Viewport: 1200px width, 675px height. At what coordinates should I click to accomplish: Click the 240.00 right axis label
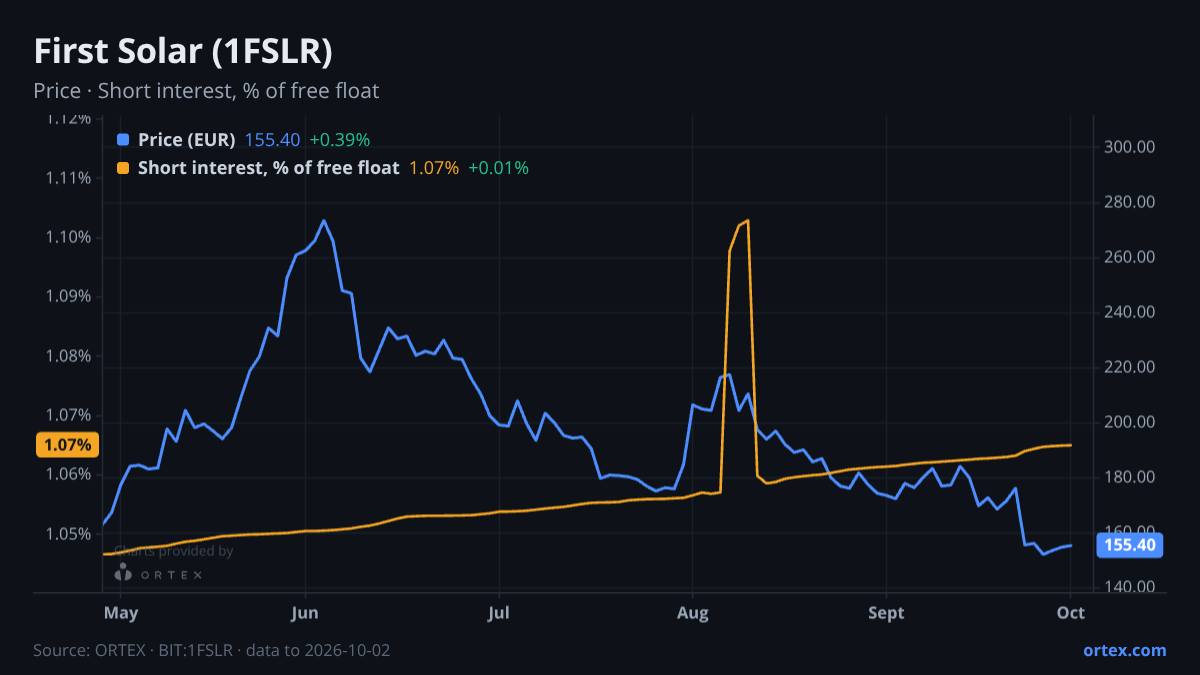tap(1132, 312)
